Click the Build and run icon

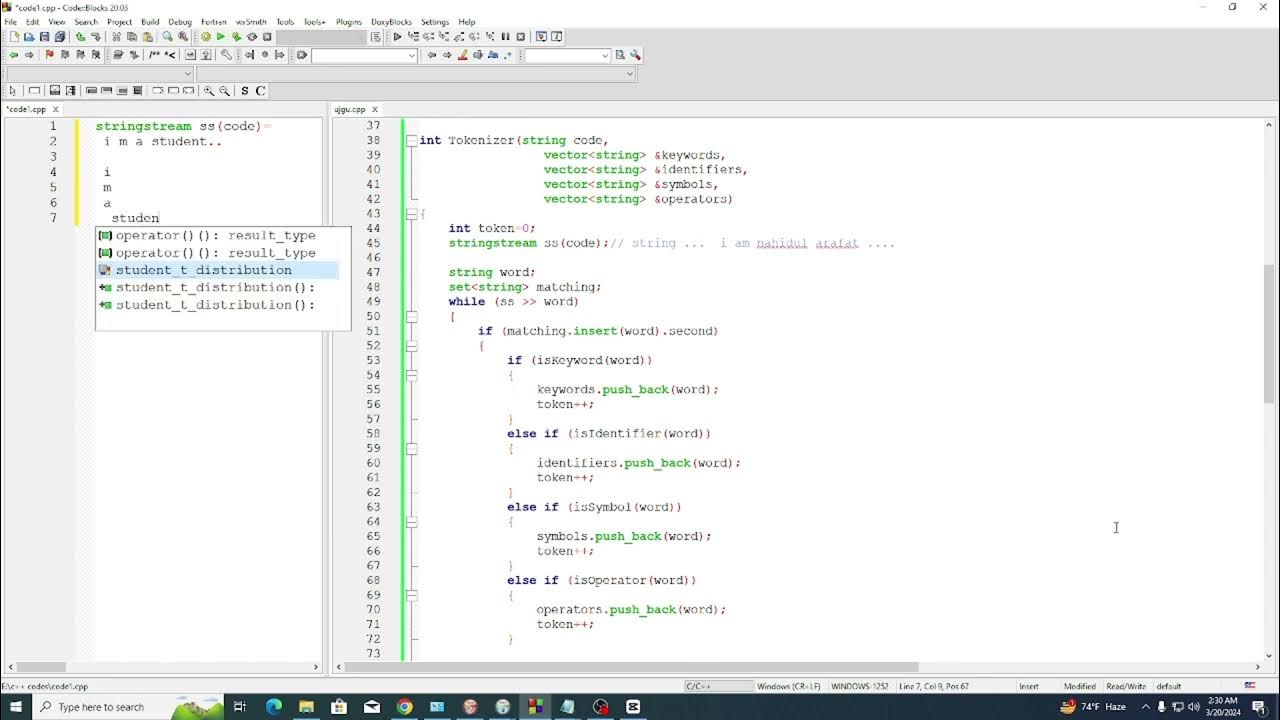pos(236,37)
